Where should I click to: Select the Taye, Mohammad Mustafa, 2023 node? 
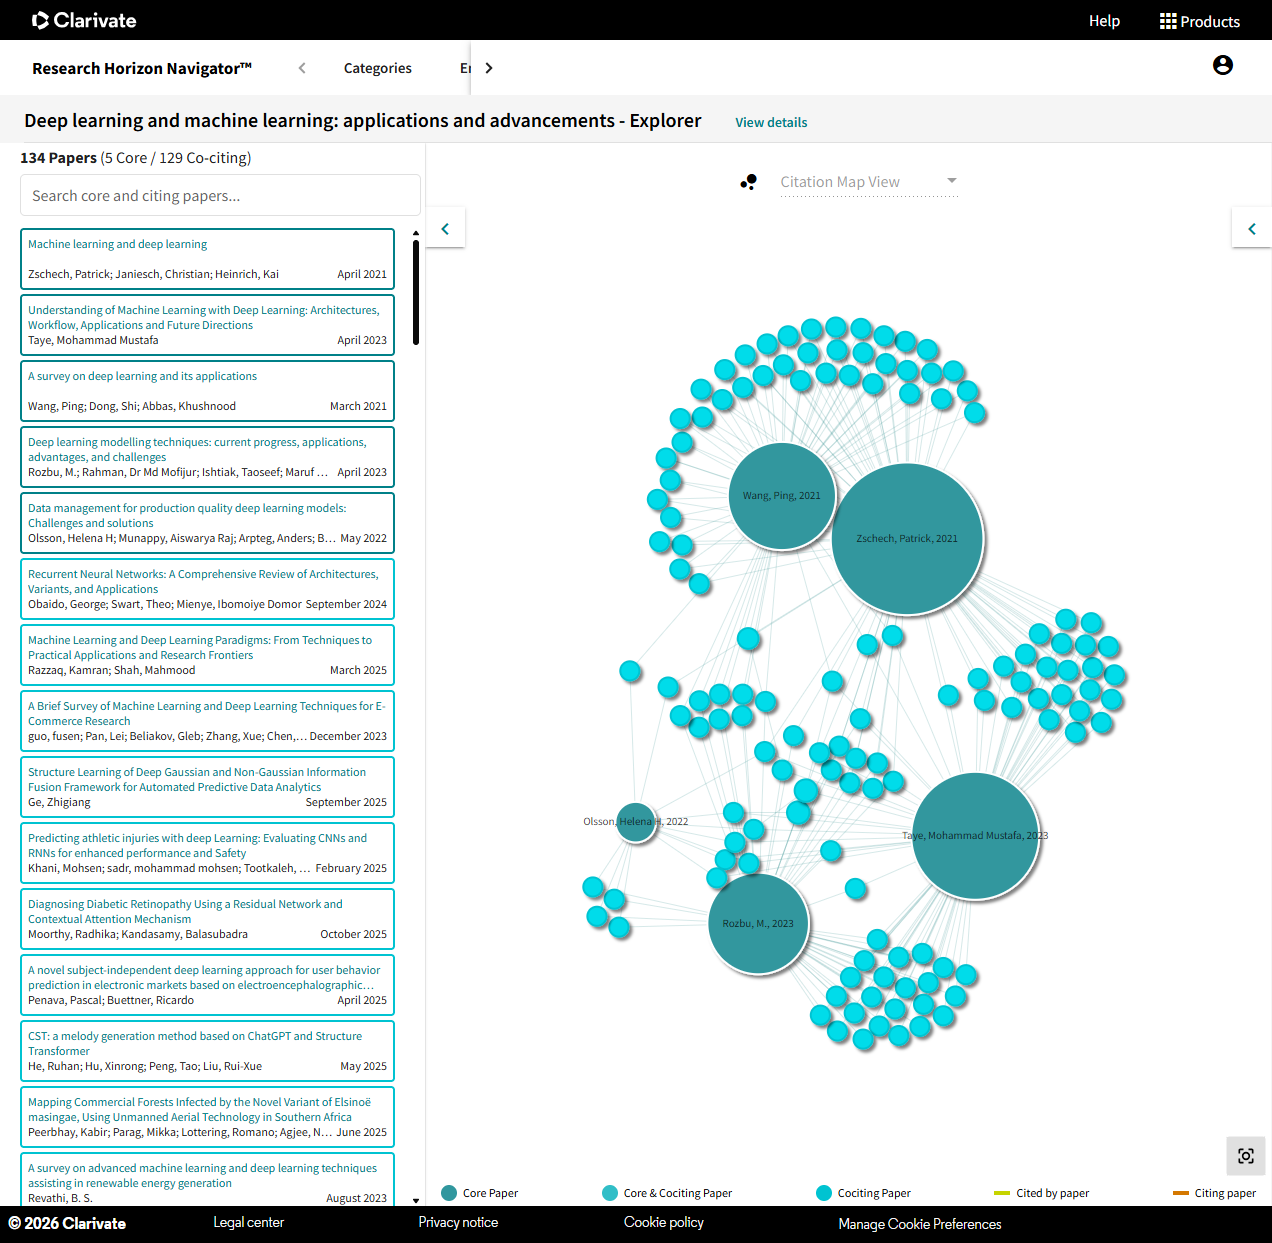(x=976, y=836)
